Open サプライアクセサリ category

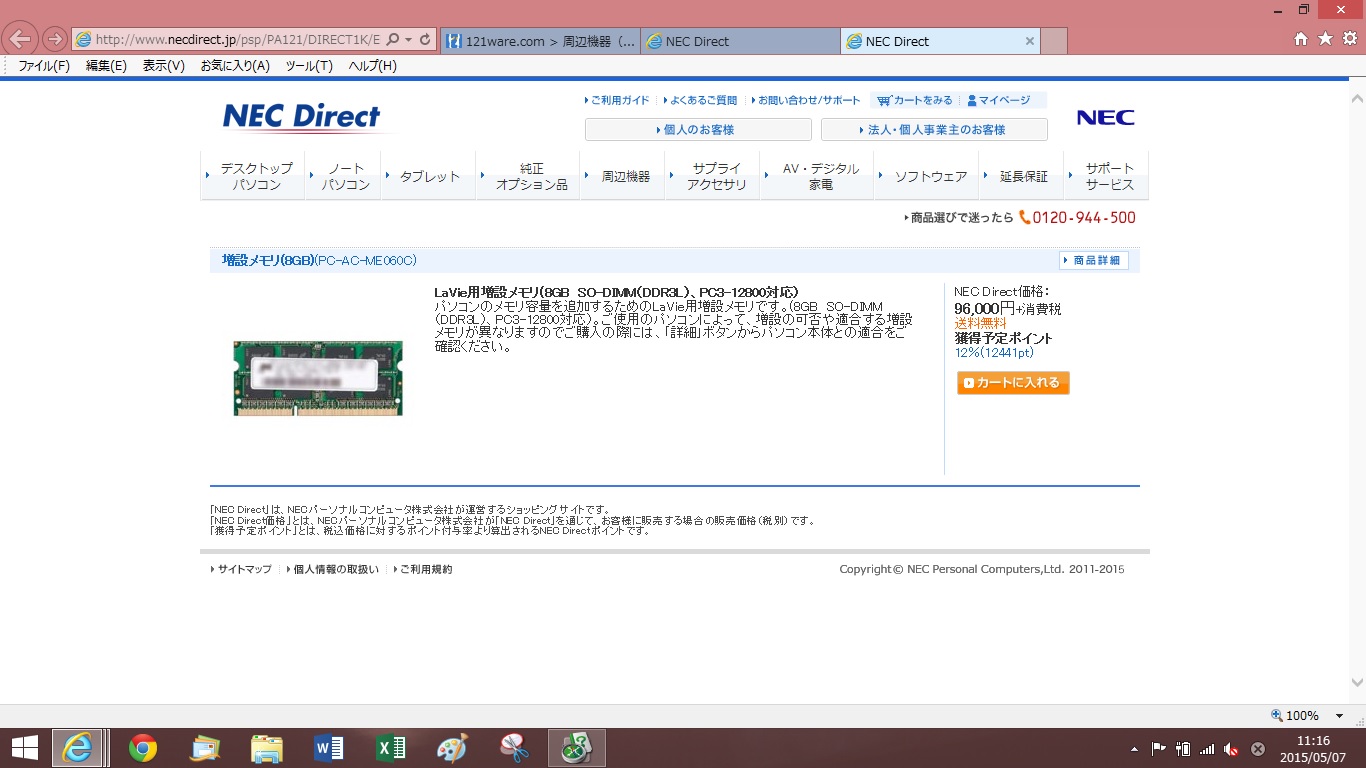[714, 176]
